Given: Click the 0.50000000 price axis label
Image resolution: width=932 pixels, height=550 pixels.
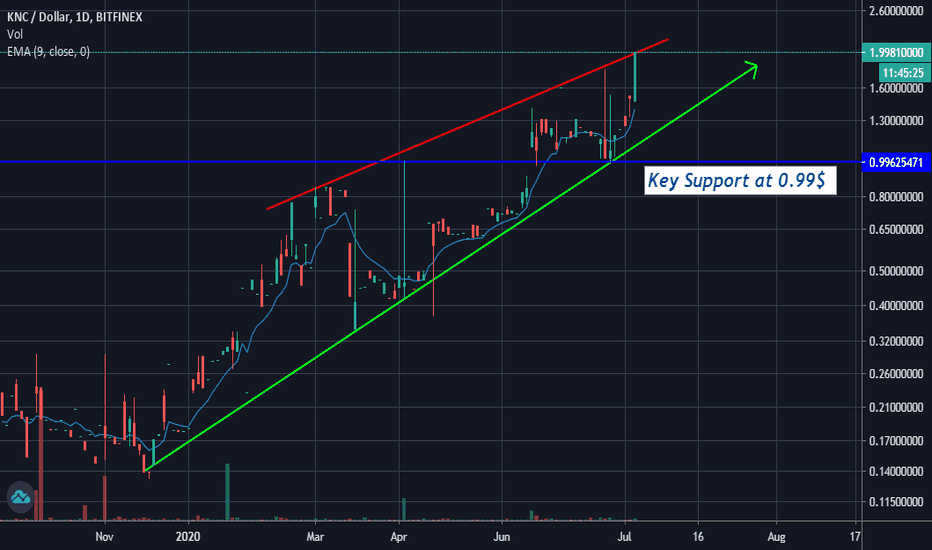Looking at the screenshot, I should tap(896, 271).
